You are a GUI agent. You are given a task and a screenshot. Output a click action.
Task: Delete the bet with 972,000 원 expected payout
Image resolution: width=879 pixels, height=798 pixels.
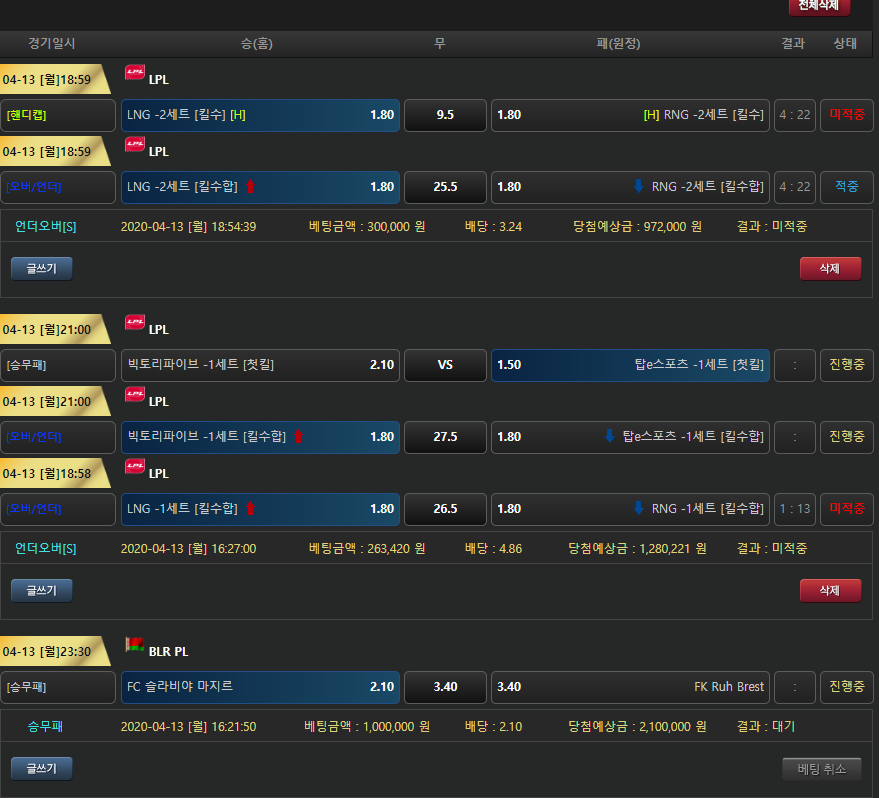830,268
